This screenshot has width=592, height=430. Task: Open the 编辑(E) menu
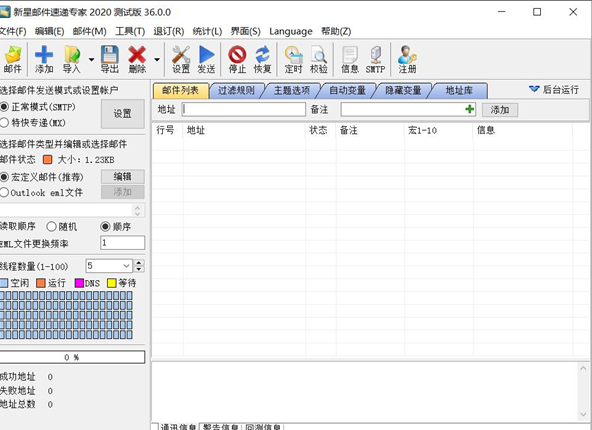coord(49,31)
